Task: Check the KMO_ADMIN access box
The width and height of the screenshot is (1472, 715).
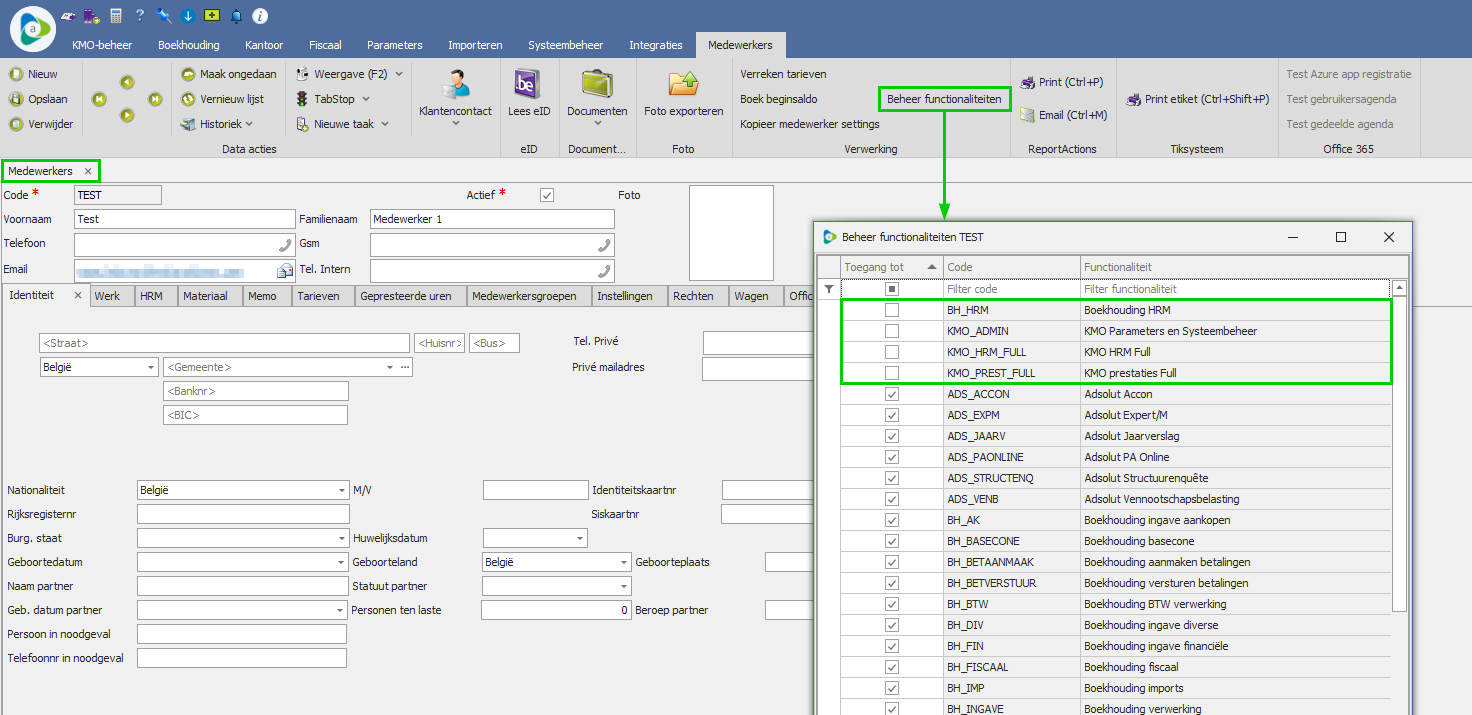Action: click(892, 331)
